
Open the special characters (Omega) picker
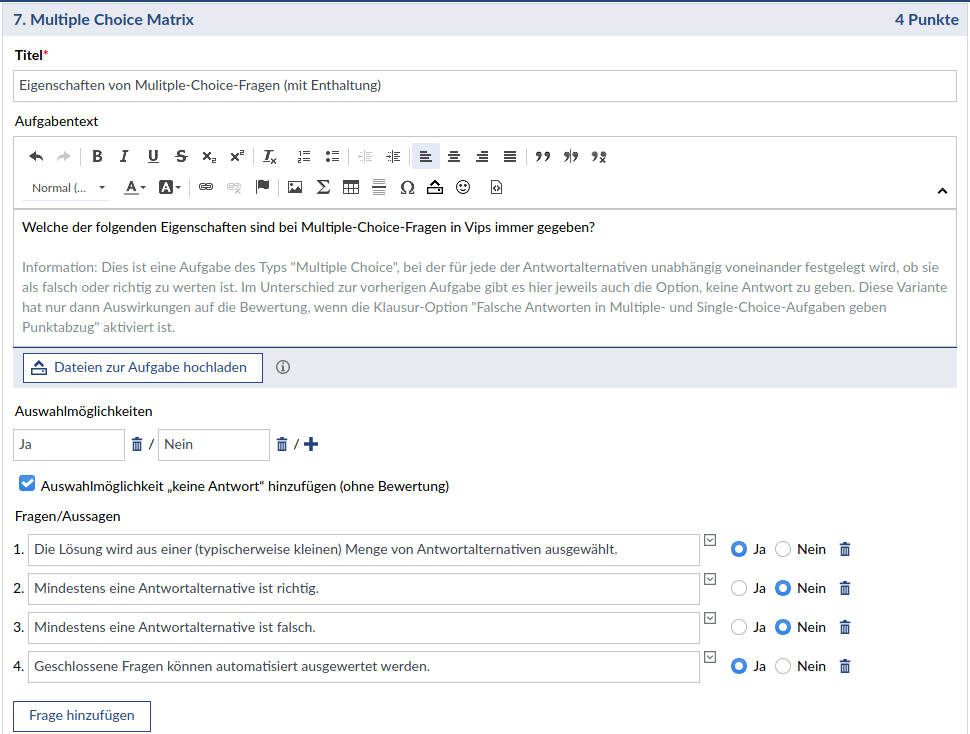(407, 187)
